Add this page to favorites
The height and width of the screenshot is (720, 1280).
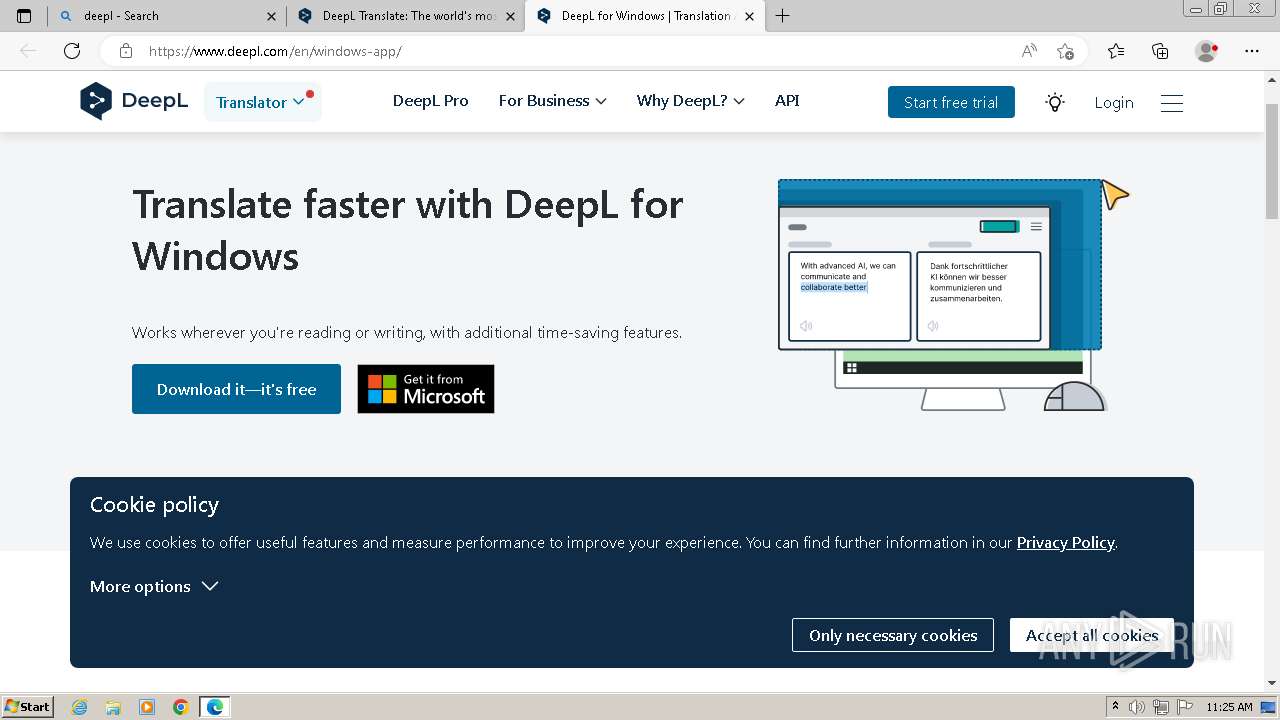click(1065, 51)
